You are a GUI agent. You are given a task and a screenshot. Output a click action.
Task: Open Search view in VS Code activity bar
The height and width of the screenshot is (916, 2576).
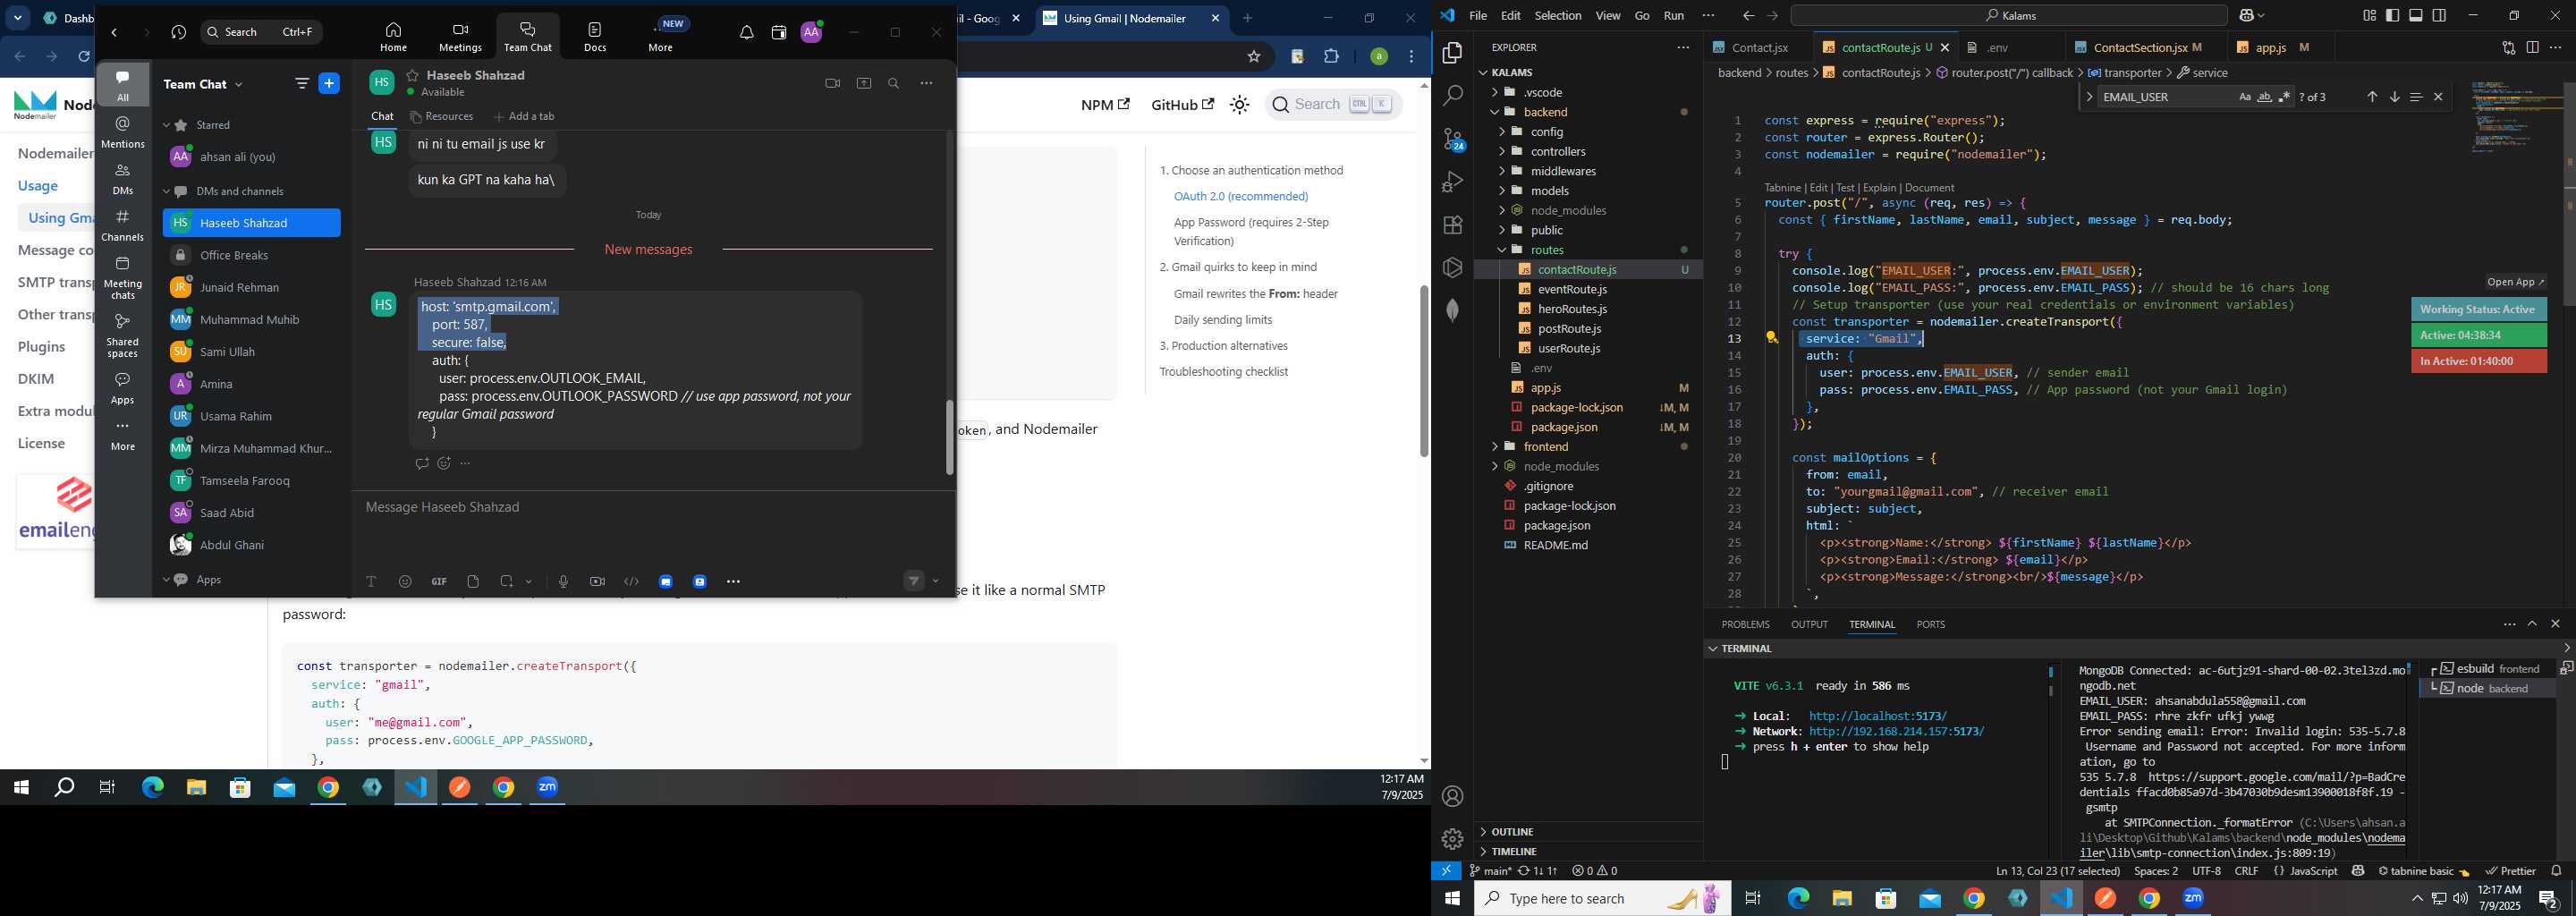(x=1453, y=96)
